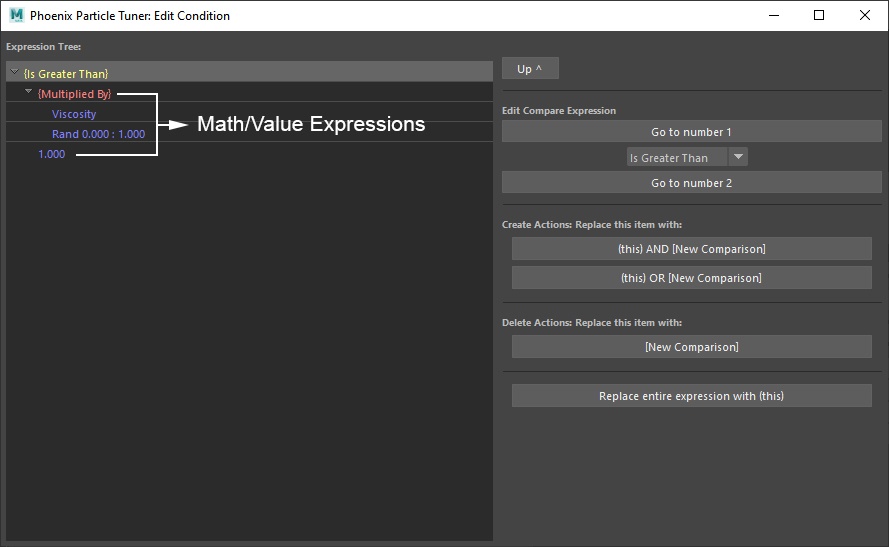The height and width of the screenshot is (547, 889).
Task: Select the {Is Greater Than} root row
Action: coord(249,71)
